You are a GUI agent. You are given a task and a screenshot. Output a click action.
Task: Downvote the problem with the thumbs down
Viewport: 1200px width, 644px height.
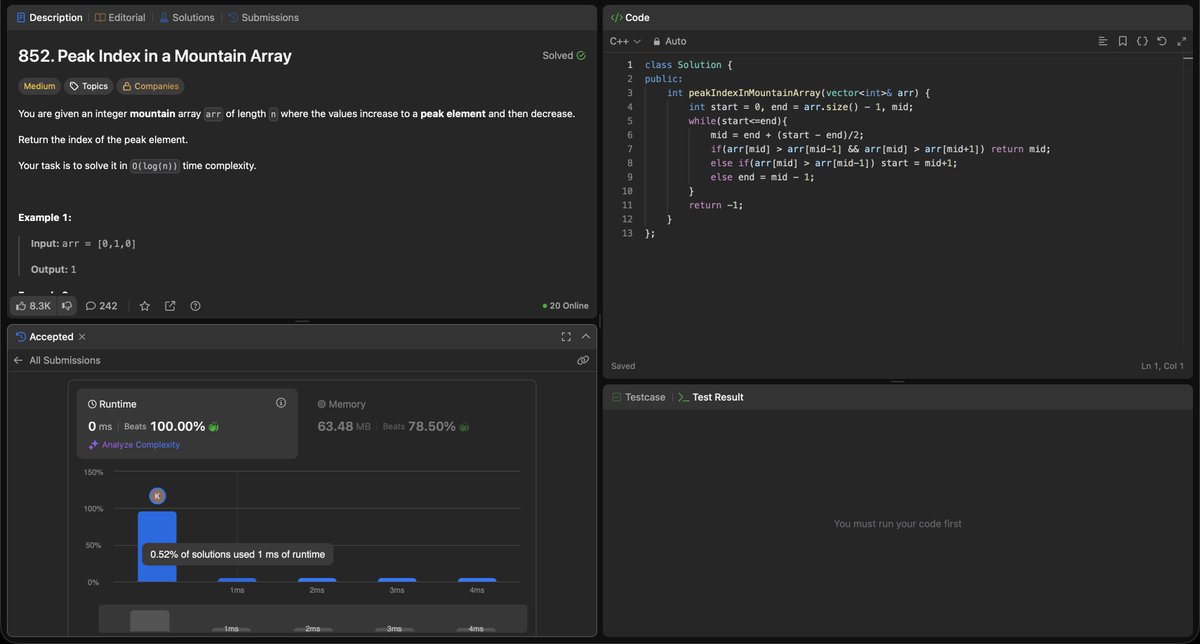tap(66, 305)
